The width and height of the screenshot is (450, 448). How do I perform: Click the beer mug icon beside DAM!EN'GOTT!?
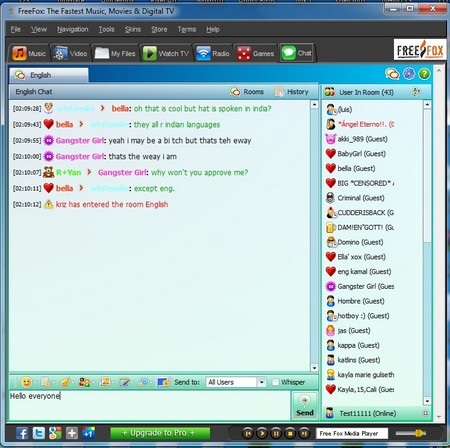(x=330, y=227)
